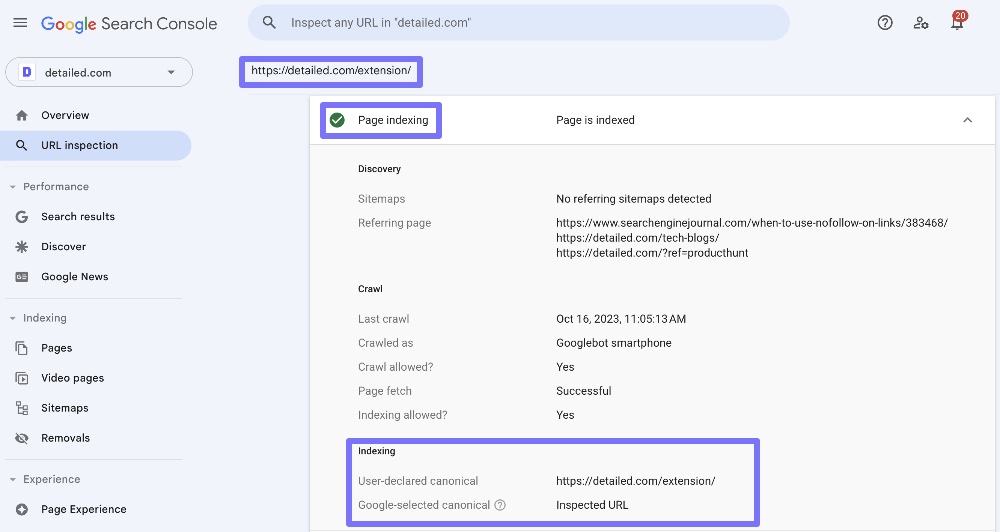1000x532 pixels.
Task: Focus the Inspect any URL search field
Action: point(518,23)
